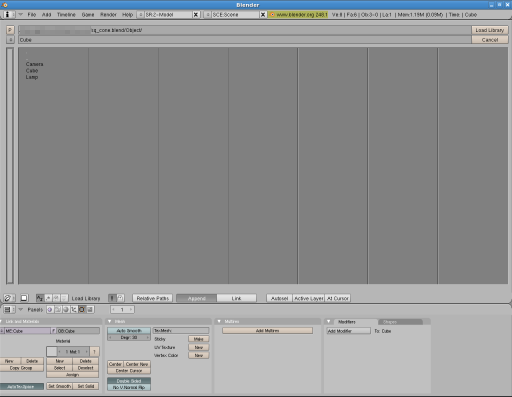The width and height of the screenshot is (512, 397).
Task: Open the directory history arrows button
Action: (x=10, y=40)
